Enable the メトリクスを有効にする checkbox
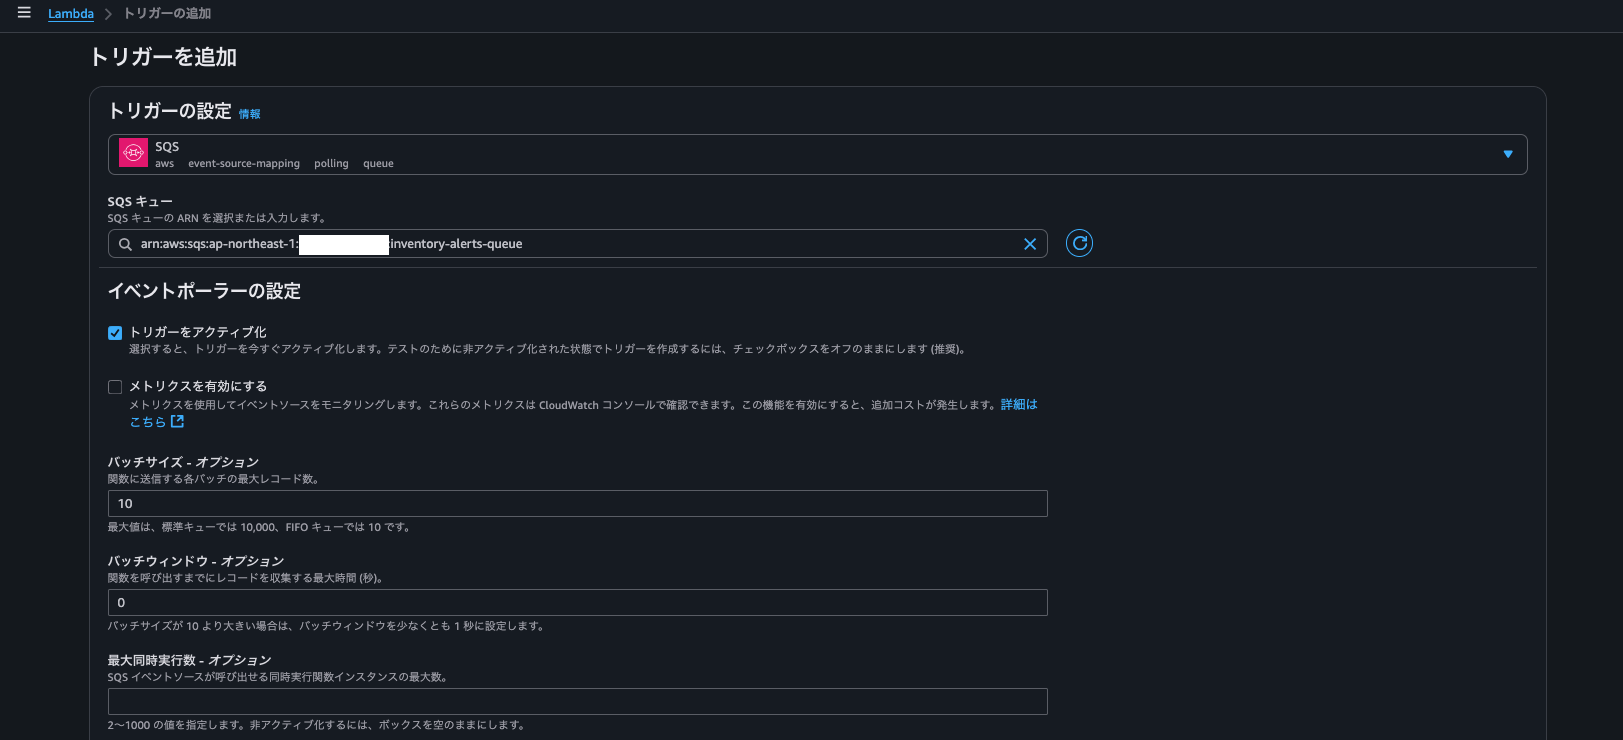 (x=115, y=387)
